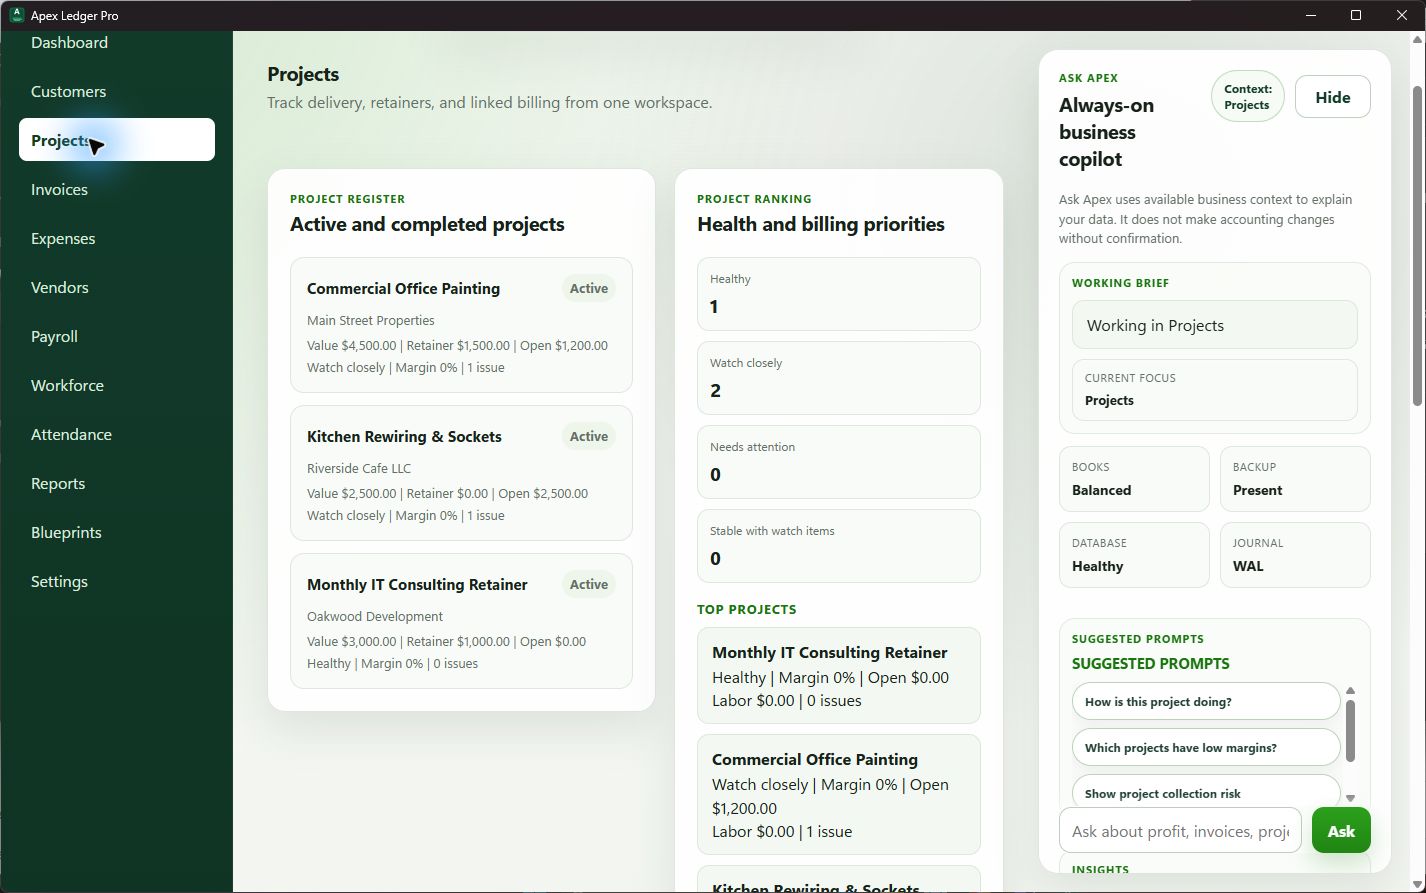The width and height of the screenshot is (1426, 893).
Task: Open Monthly IT Consulting Retainer in Top Projects
Action: tap(838, 676)
